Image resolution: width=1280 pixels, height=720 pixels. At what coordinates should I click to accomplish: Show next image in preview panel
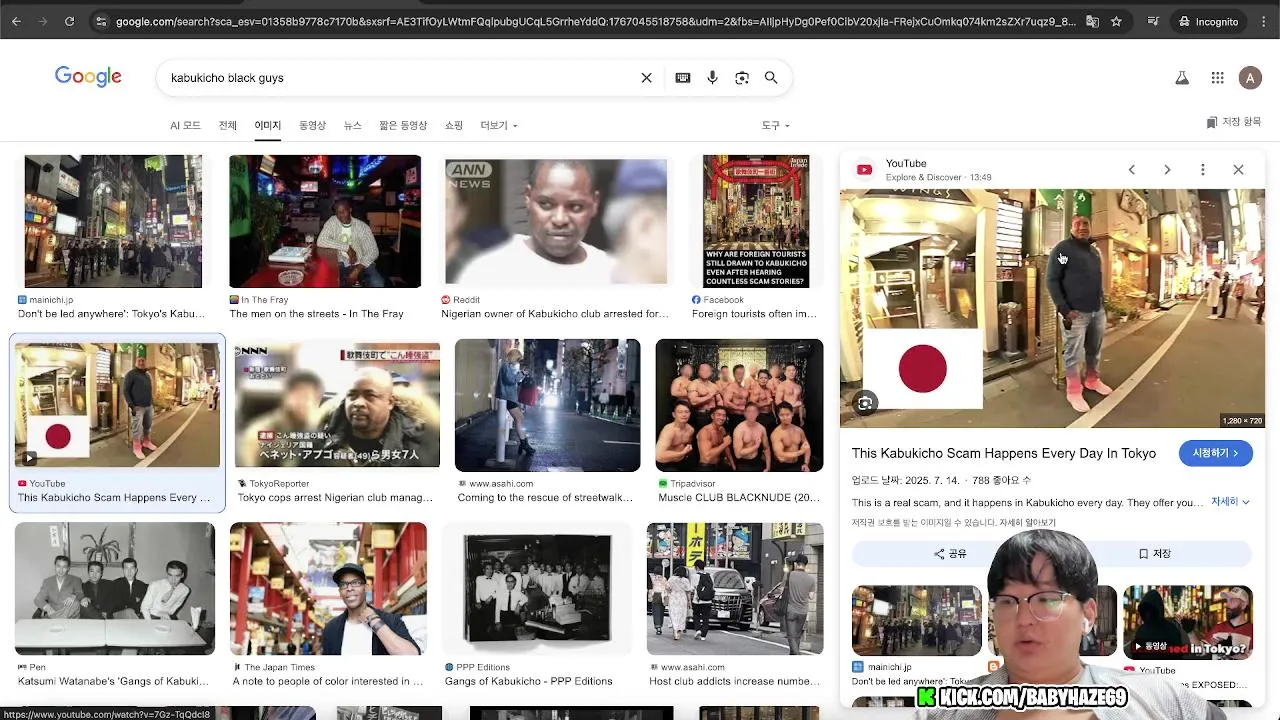pos(1167,170)
